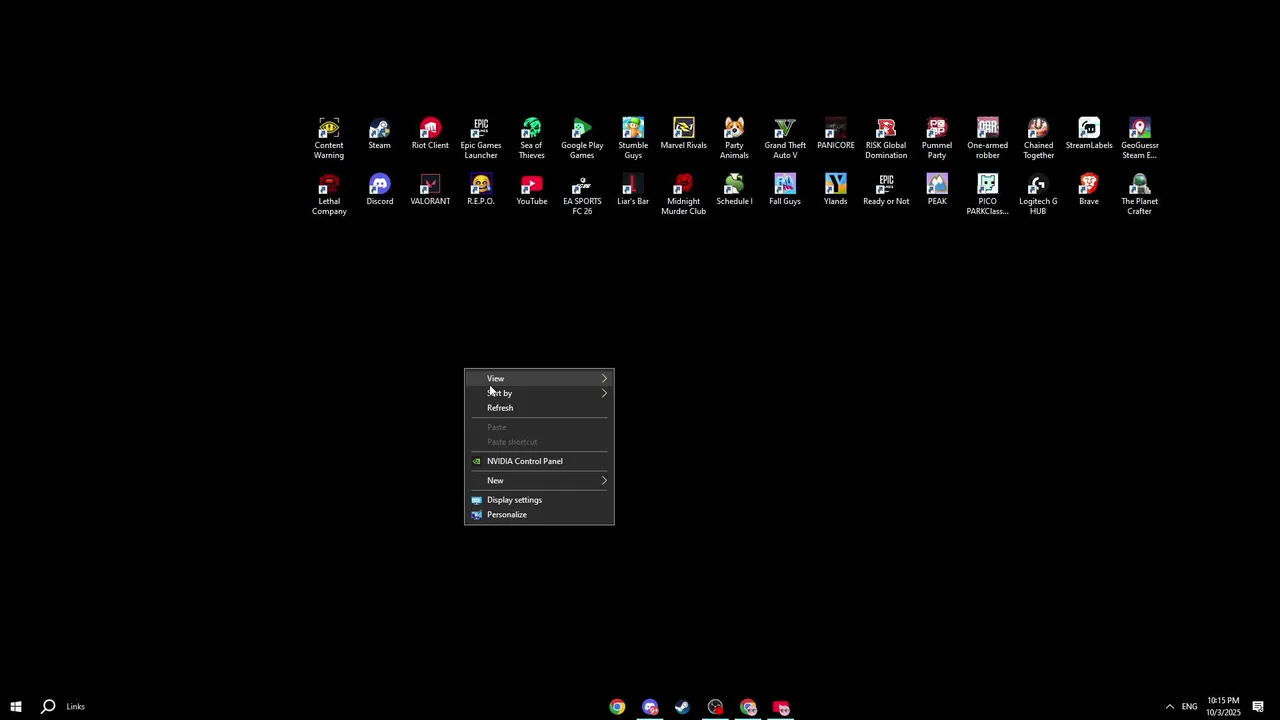Select the Lethal Company shortcut
Image resolution: width=1280 pixels, height=720 pixels.
tap(329, 195)
